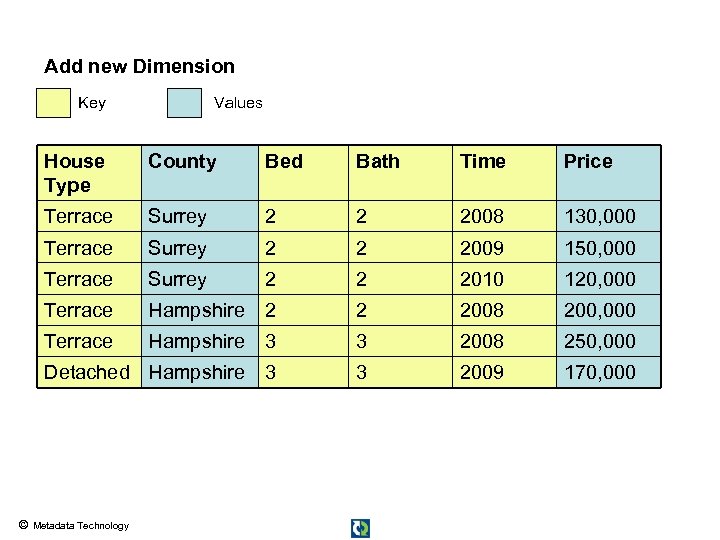Select Bed value '2' in the 150,000 row
This screenshot has height=540, width=720.
click(303, 248)
